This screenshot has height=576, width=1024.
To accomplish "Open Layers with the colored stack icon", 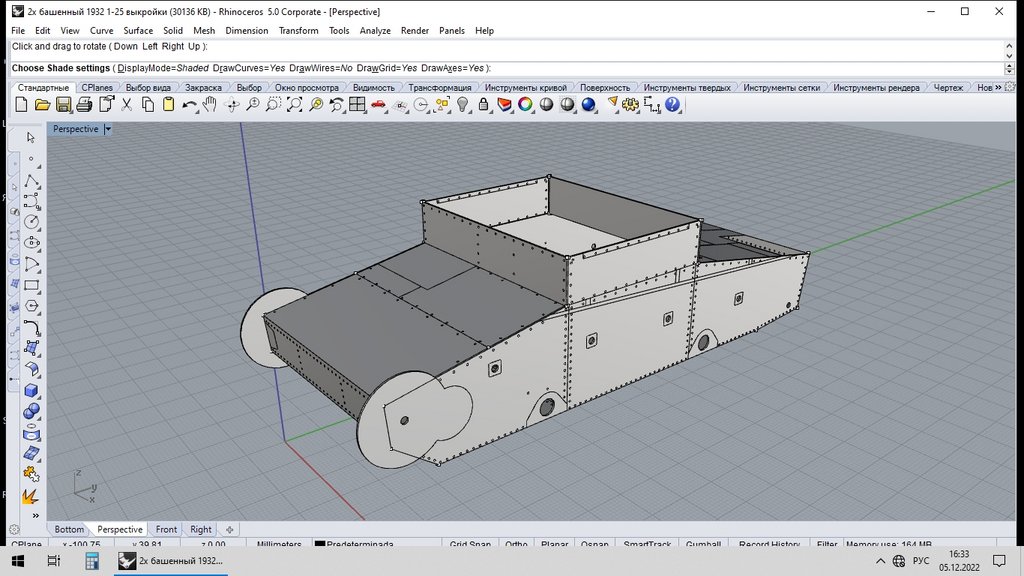I will 505,104.
